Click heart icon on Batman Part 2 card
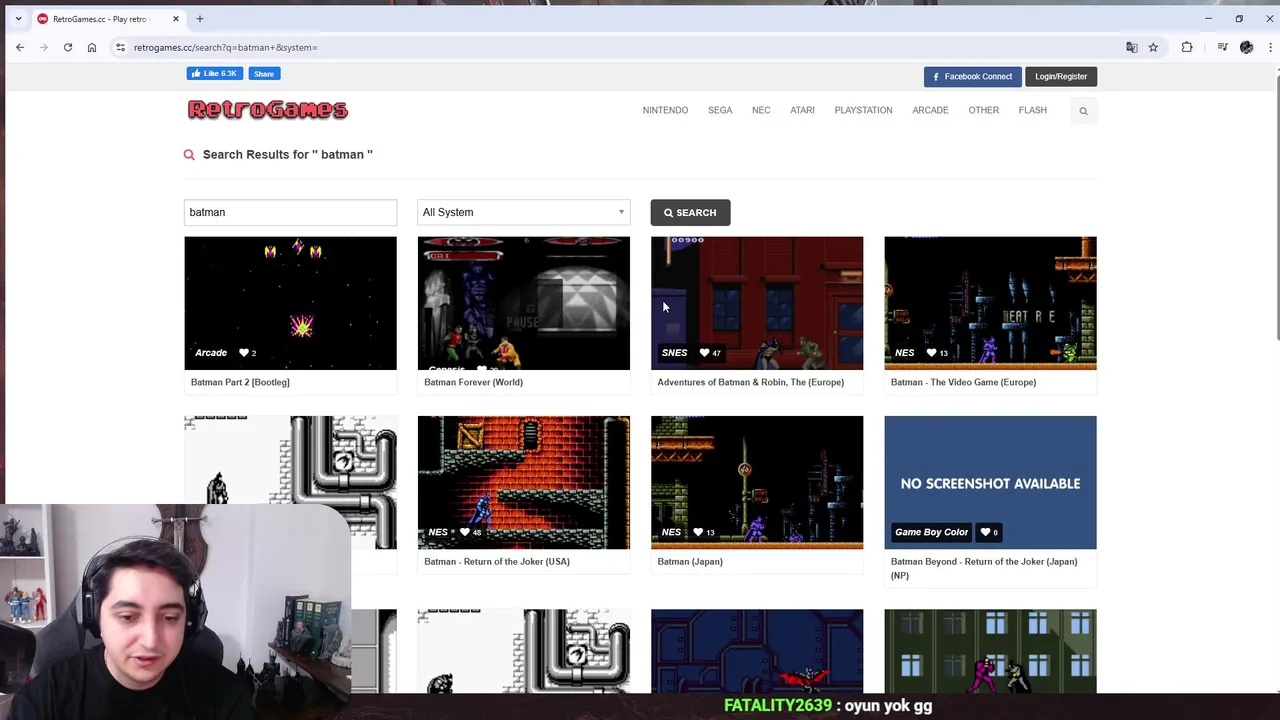The width and height of the screenshot is (1280, 720). [244, 353]
